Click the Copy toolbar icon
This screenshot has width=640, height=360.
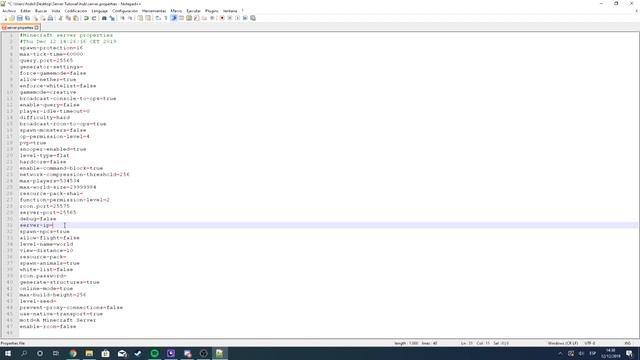click(68, 18)
